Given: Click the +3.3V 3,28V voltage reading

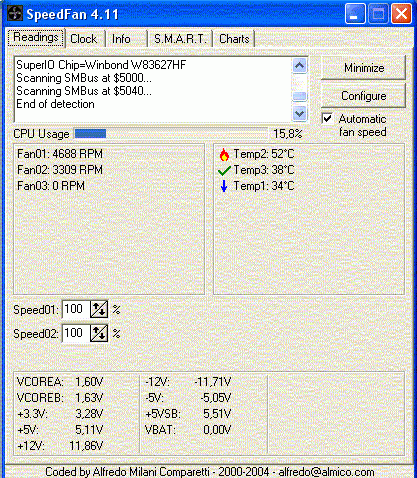Looking at the screenshot, I should click(x=60, y=414).
